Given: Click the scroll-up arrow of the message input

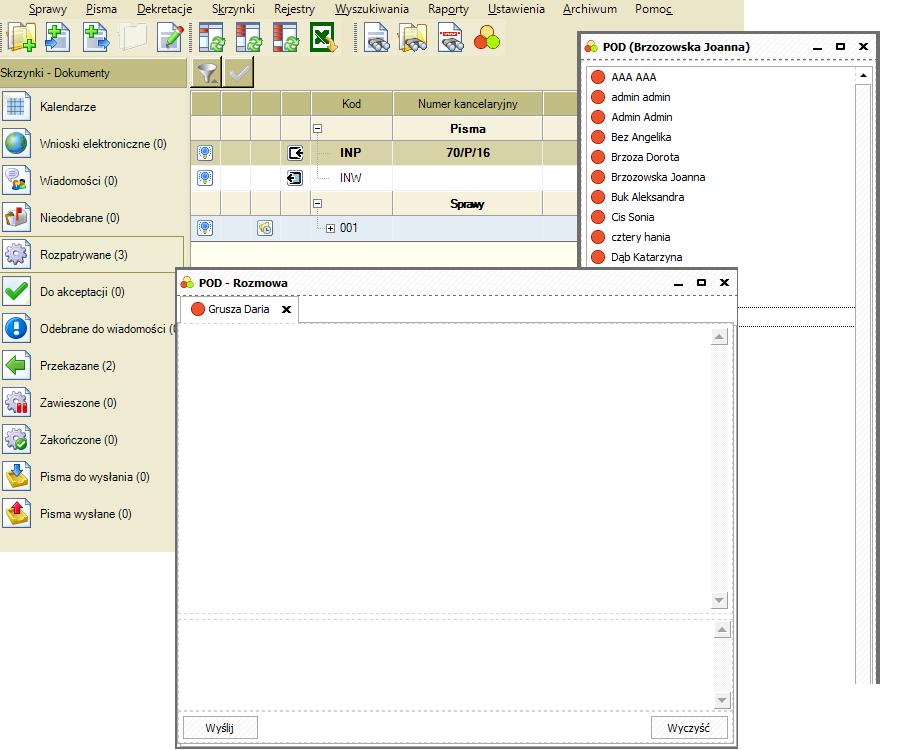Looking at the screenshot, I should [722, 629].
